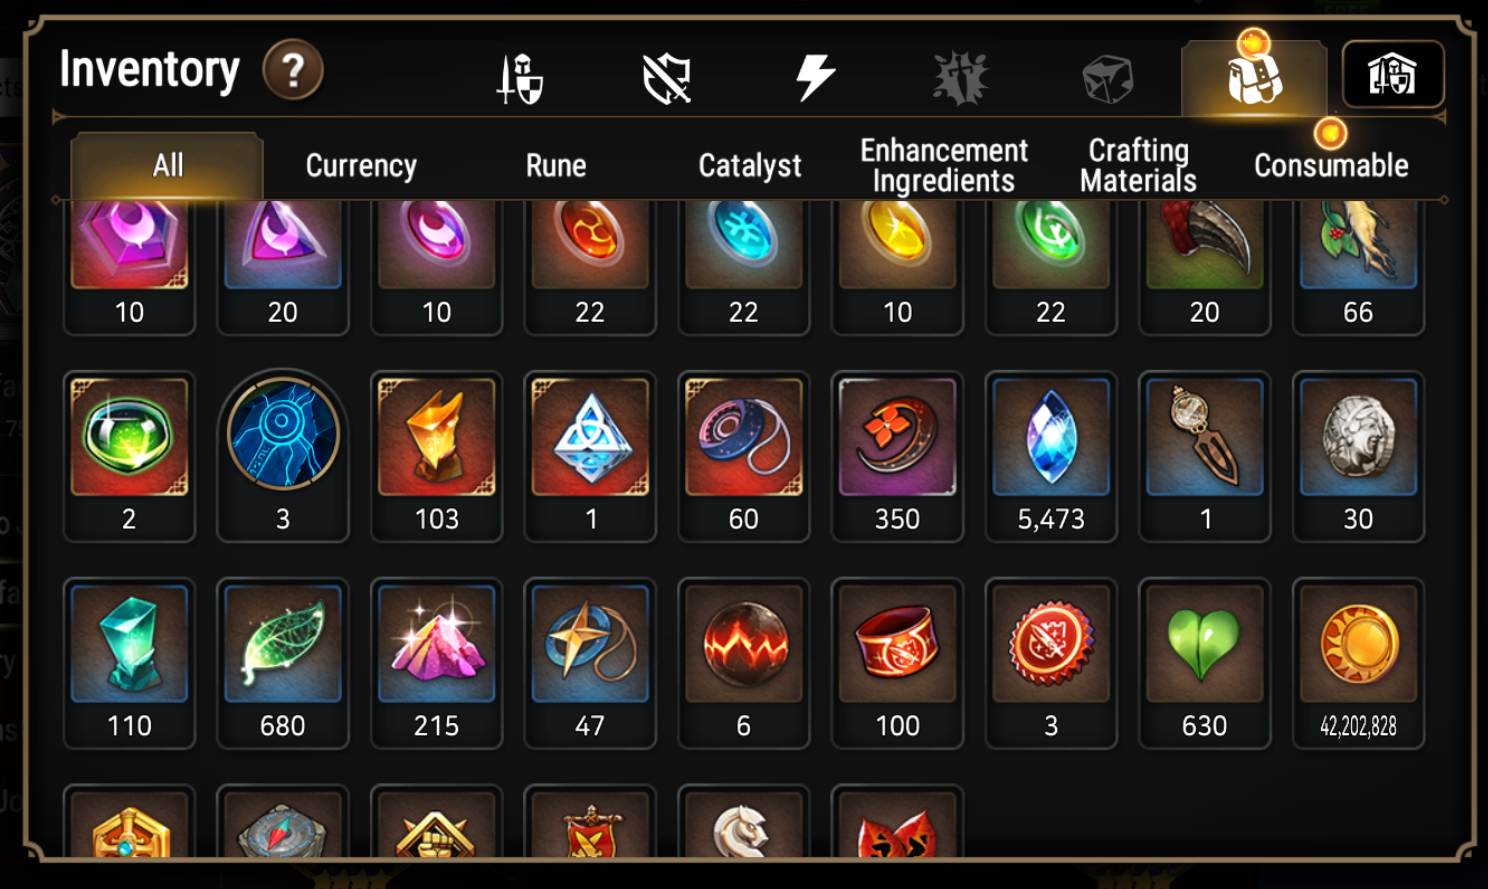The height and width of the screenshot is (889, 1488).
Task: Open the Enhancement Ingredients tab
Action: pyautogui.click(x=944, y=165)
